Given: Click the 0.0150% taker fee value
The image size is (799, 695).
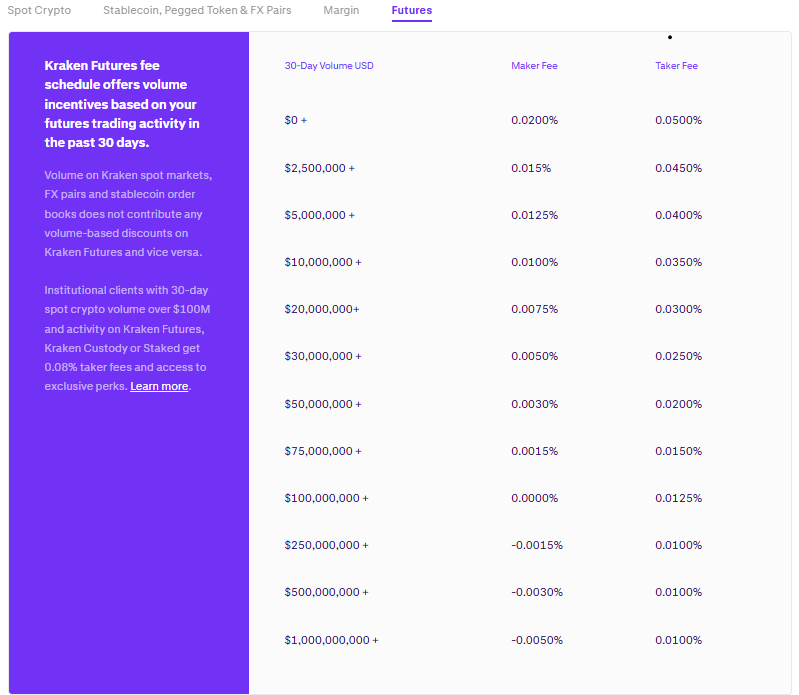Looking at the screenshot, I should click(x=679, y=451).
